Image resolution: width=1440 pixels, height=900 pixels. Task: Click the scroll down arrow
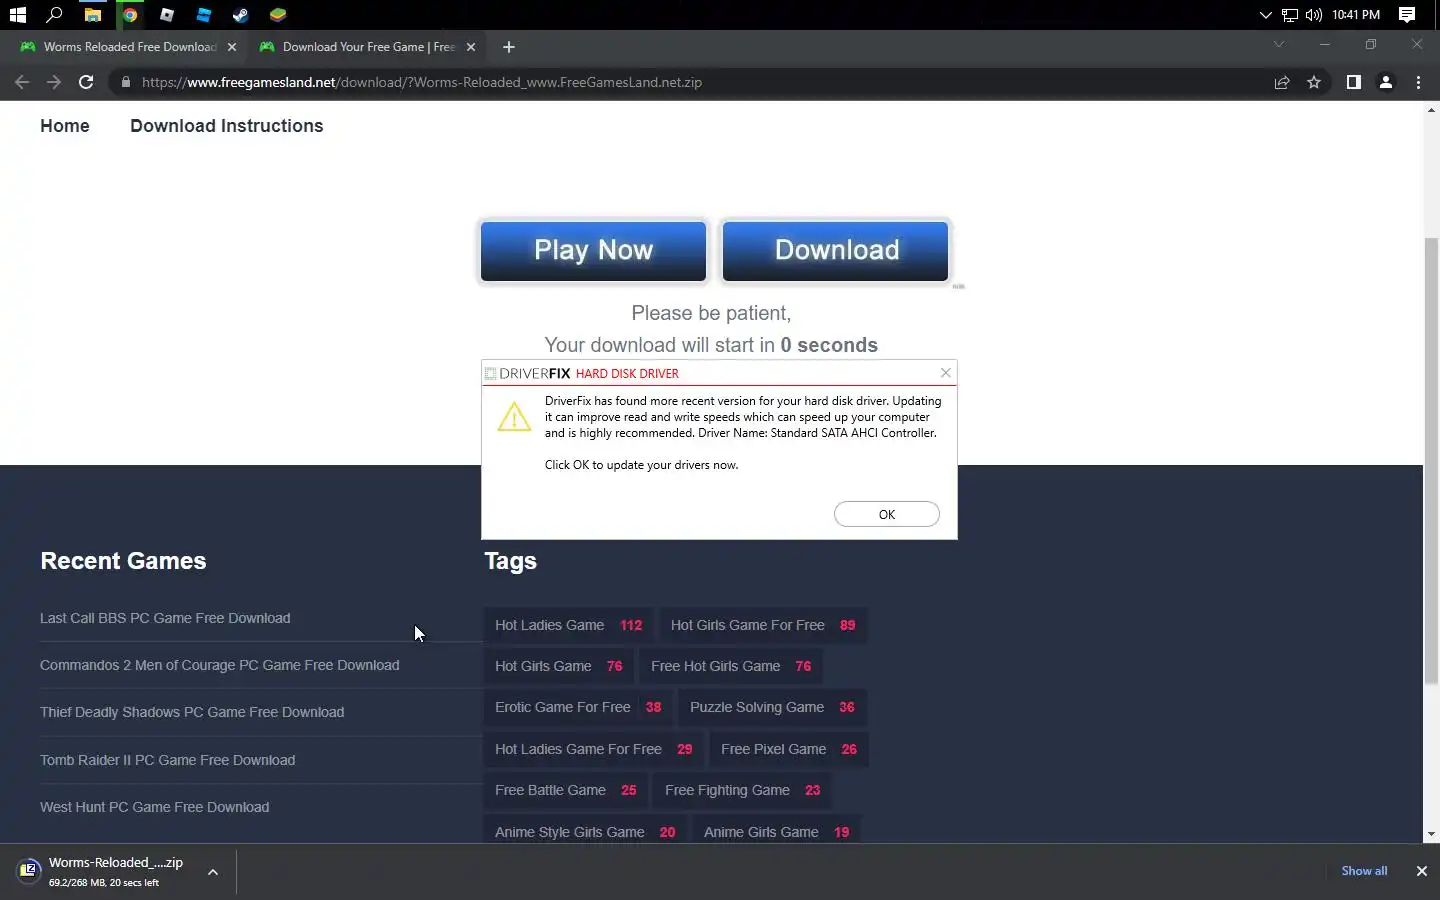[x=1431, y=834]
